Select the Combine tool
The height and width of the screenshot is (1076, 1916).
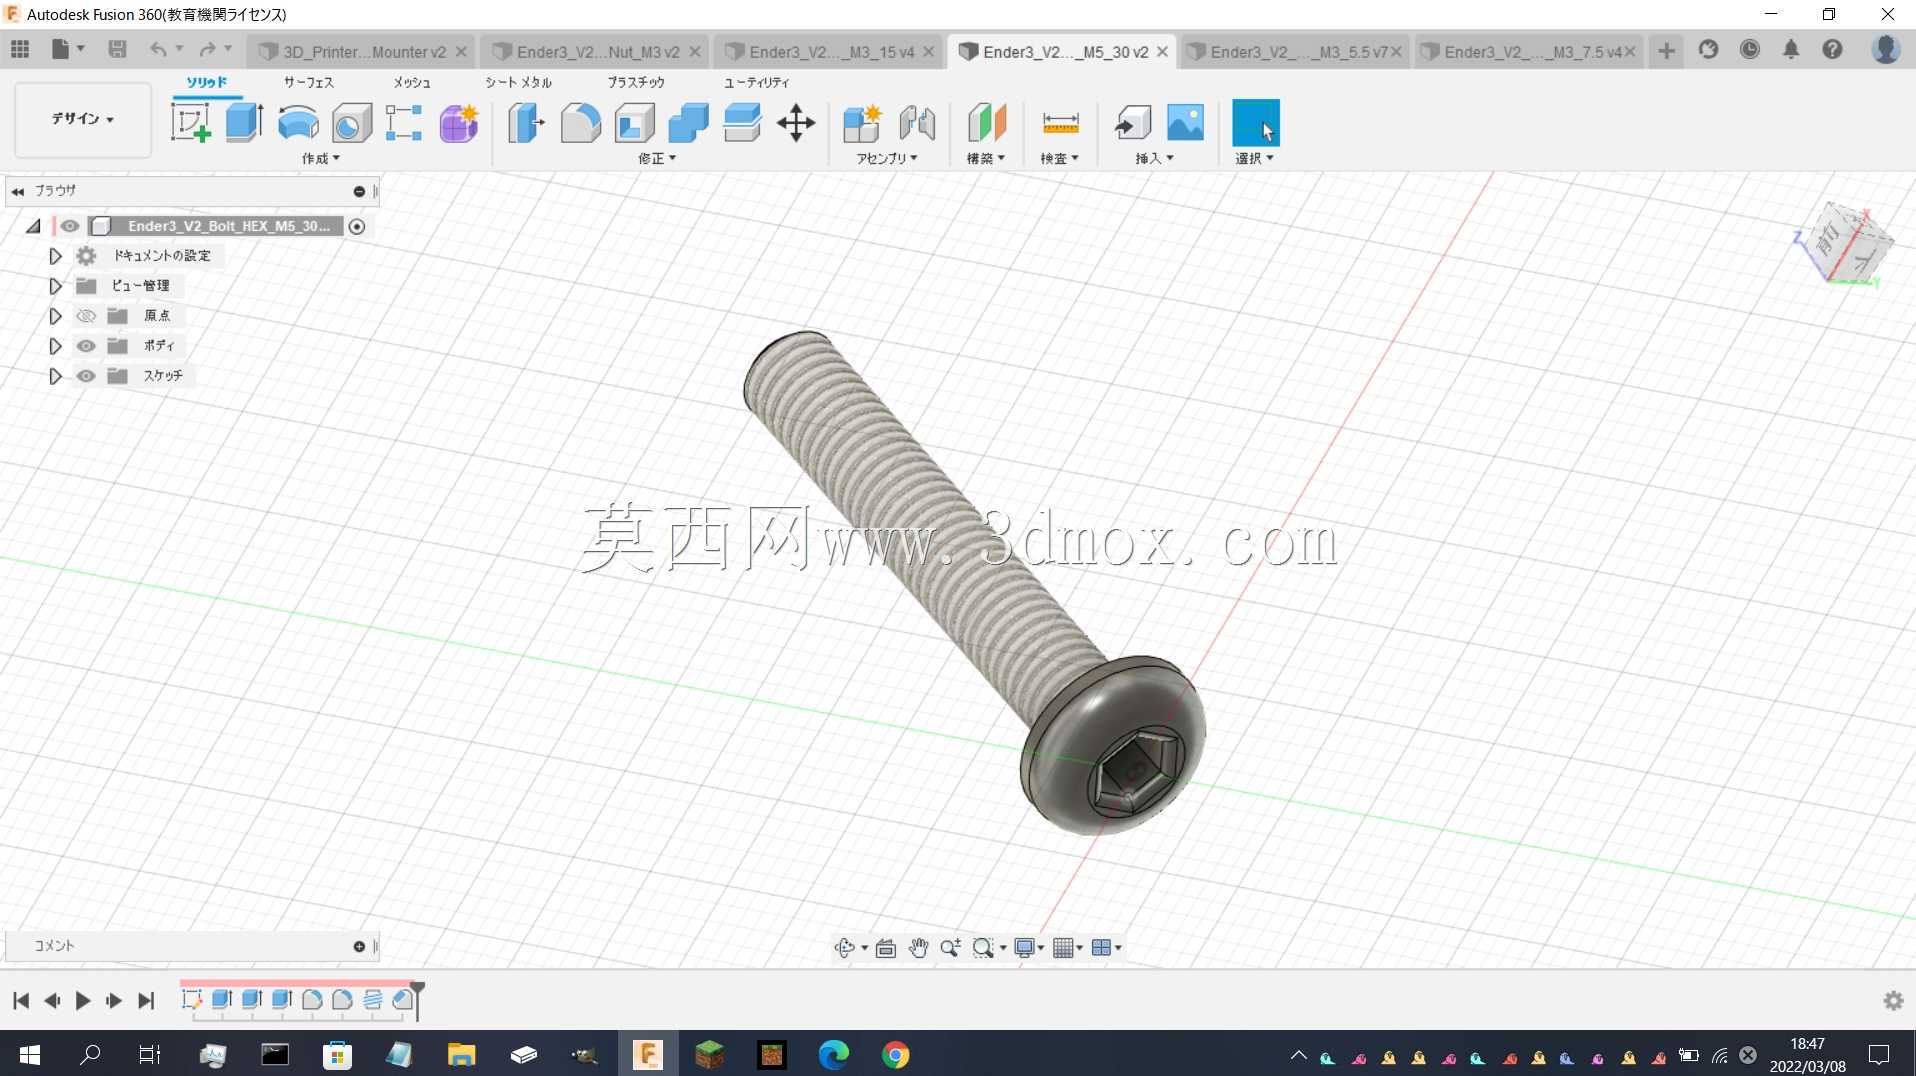coord(688,123)
